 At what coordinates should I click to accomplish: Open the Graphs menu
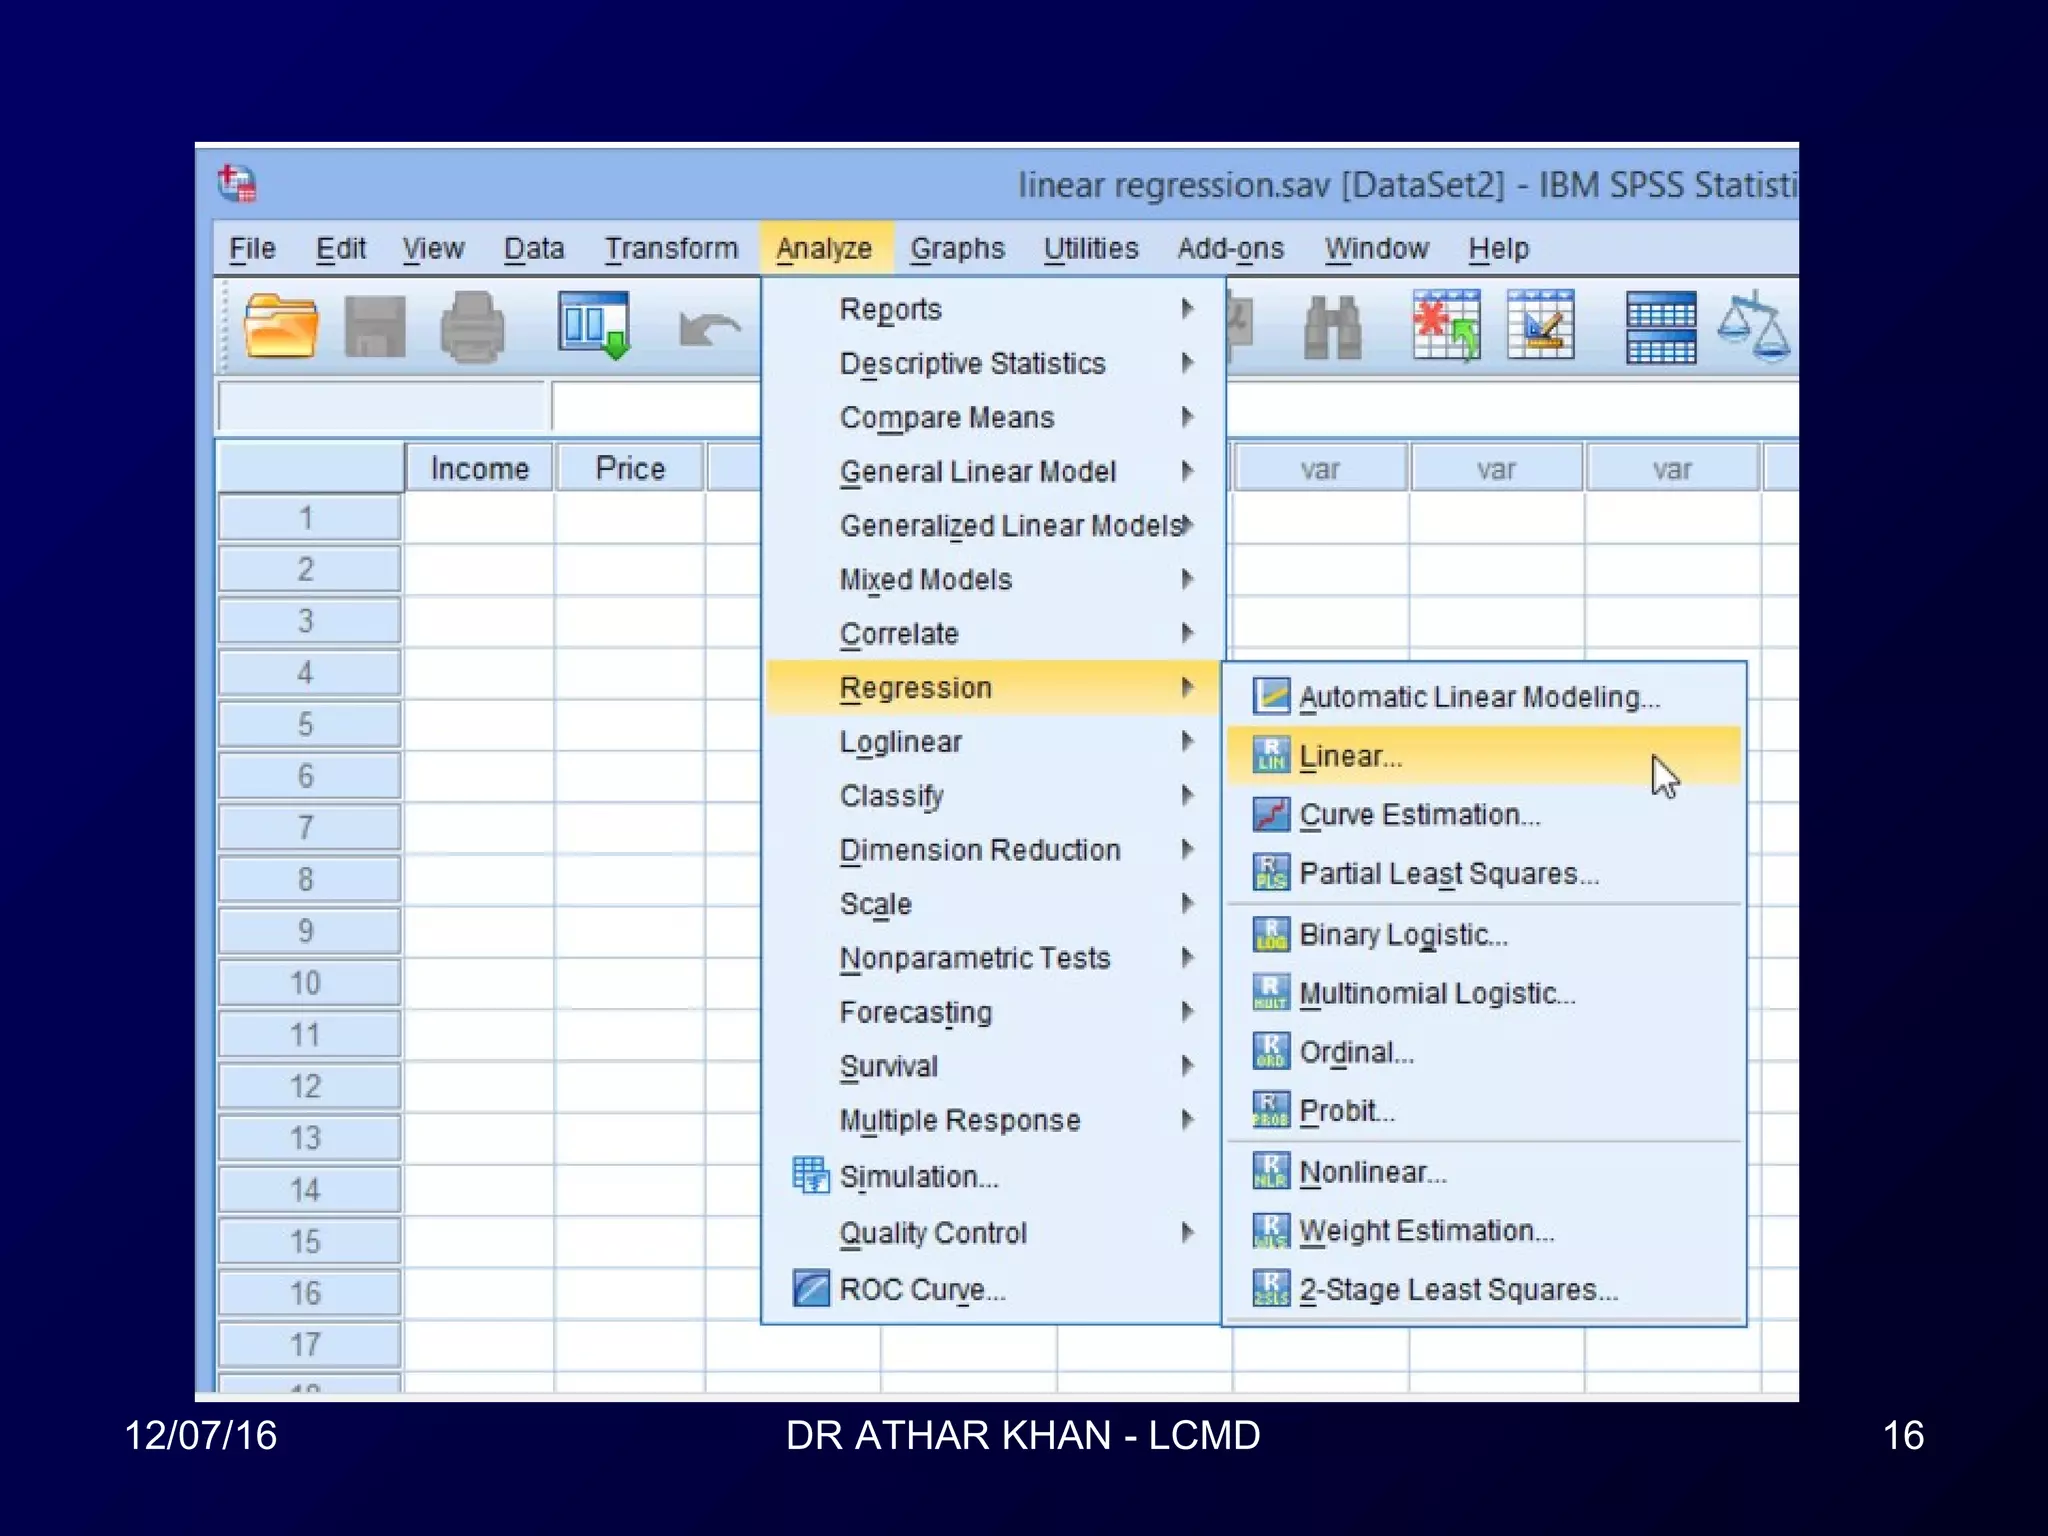pyautogui.click(x=957, y=248)
